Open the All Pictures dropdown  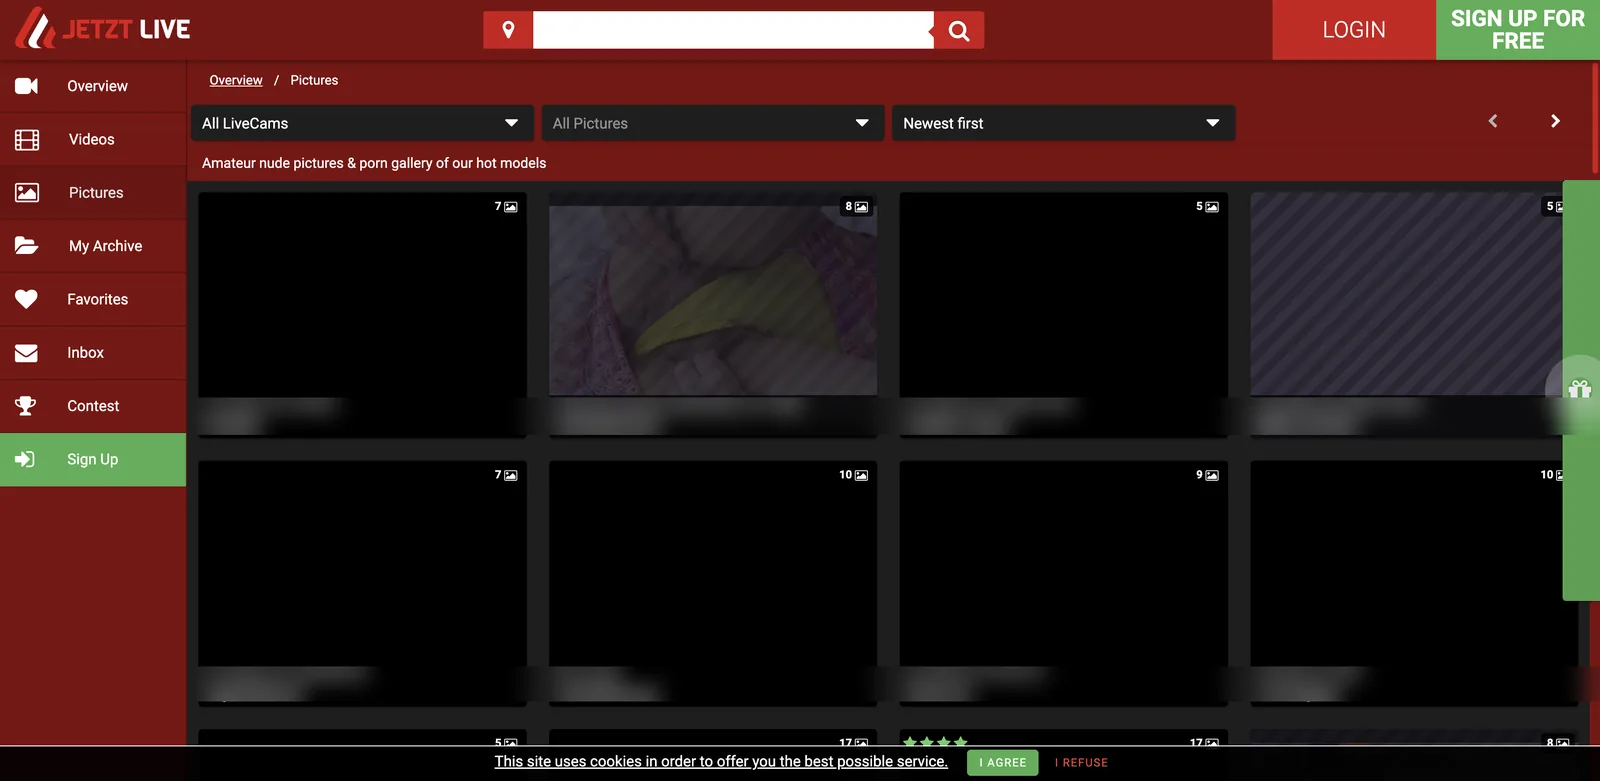713,123
